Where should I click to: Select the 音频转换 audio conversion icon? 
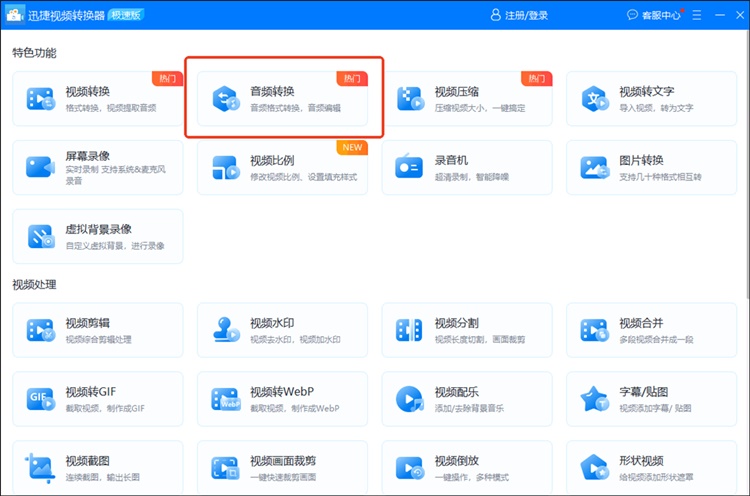[225, 99]
